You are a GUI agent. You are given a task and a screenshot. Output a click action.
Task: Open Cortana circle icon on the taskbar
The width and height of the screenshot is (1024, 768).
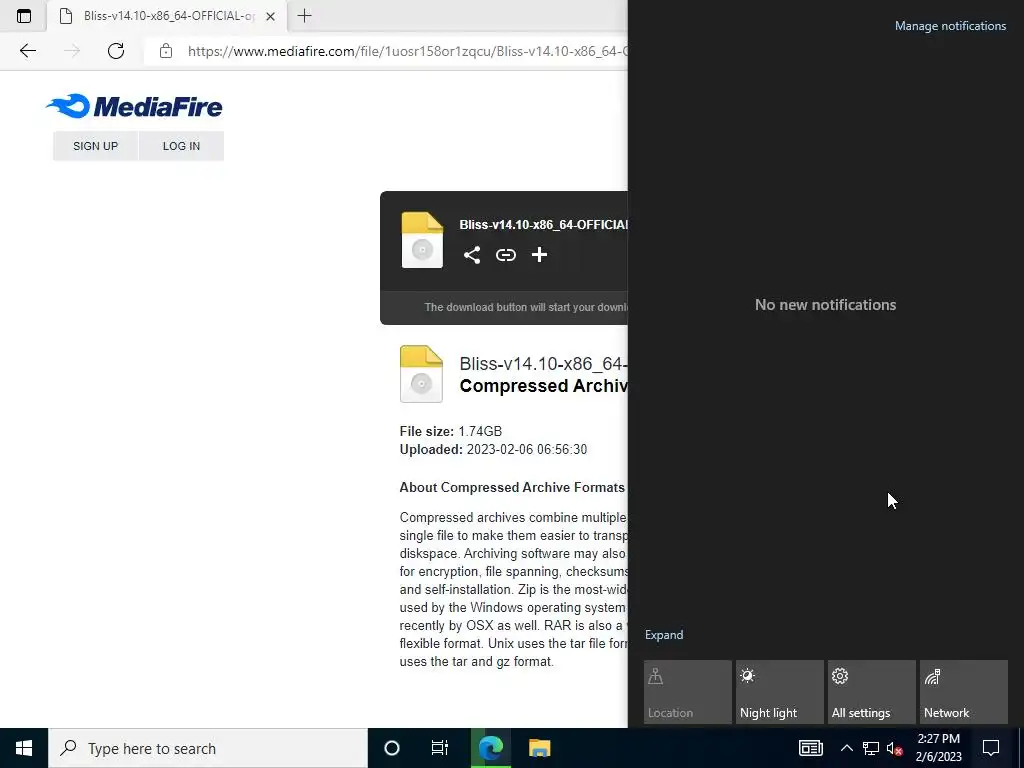[x=391, y=748]
